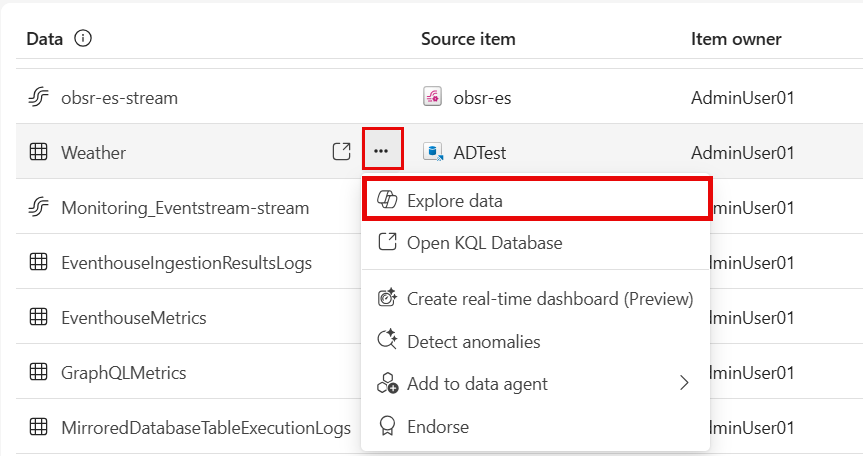
Task: Click the Source item column header
Action: (x=468, y=39)
